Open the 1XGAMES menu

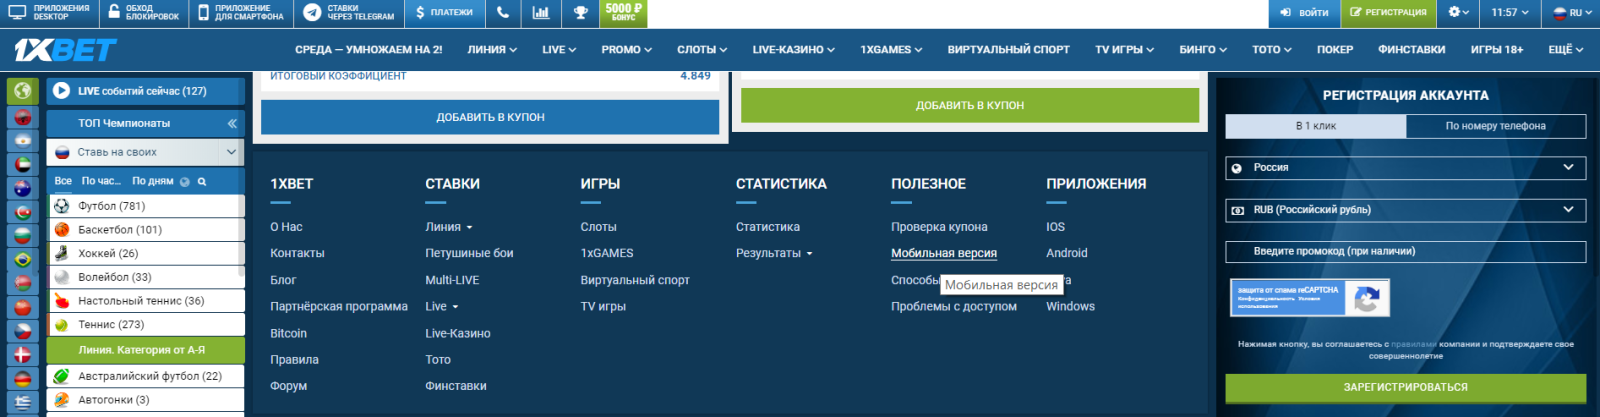pos(891,49)
